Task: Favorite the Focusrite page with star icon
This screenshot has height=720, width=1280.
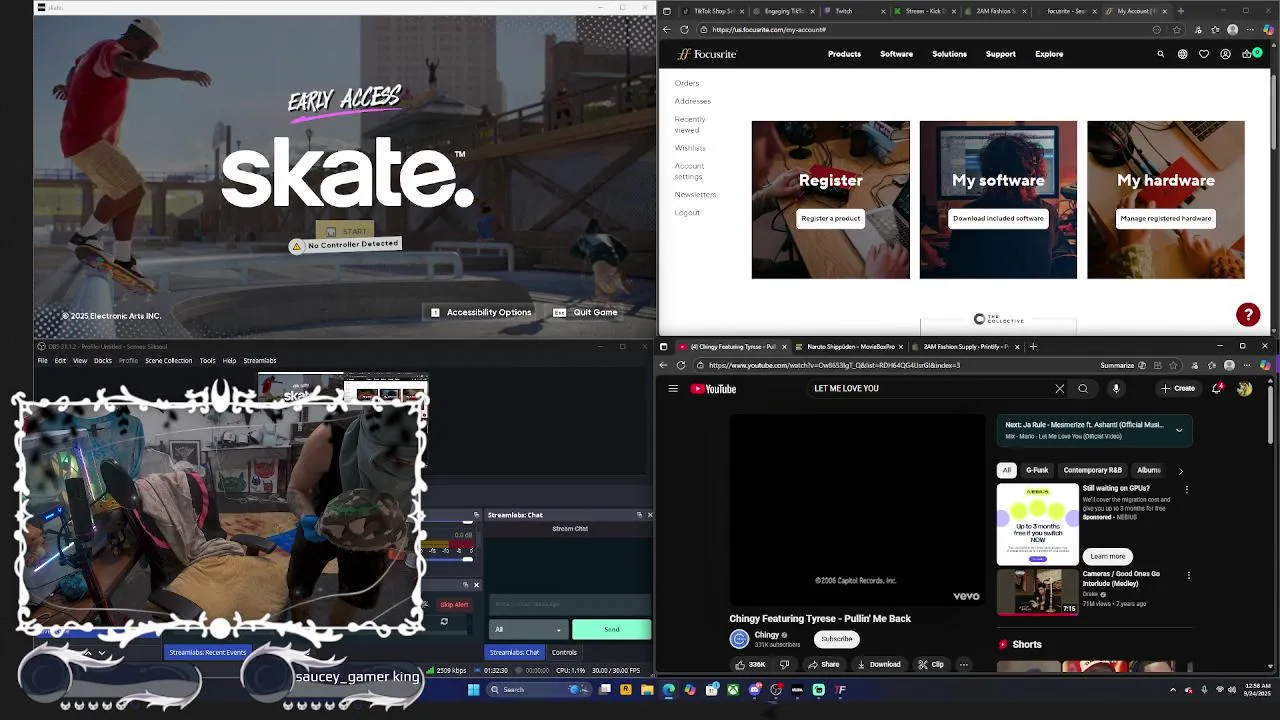Action: pyautogui.click(x=1175, y=30)
